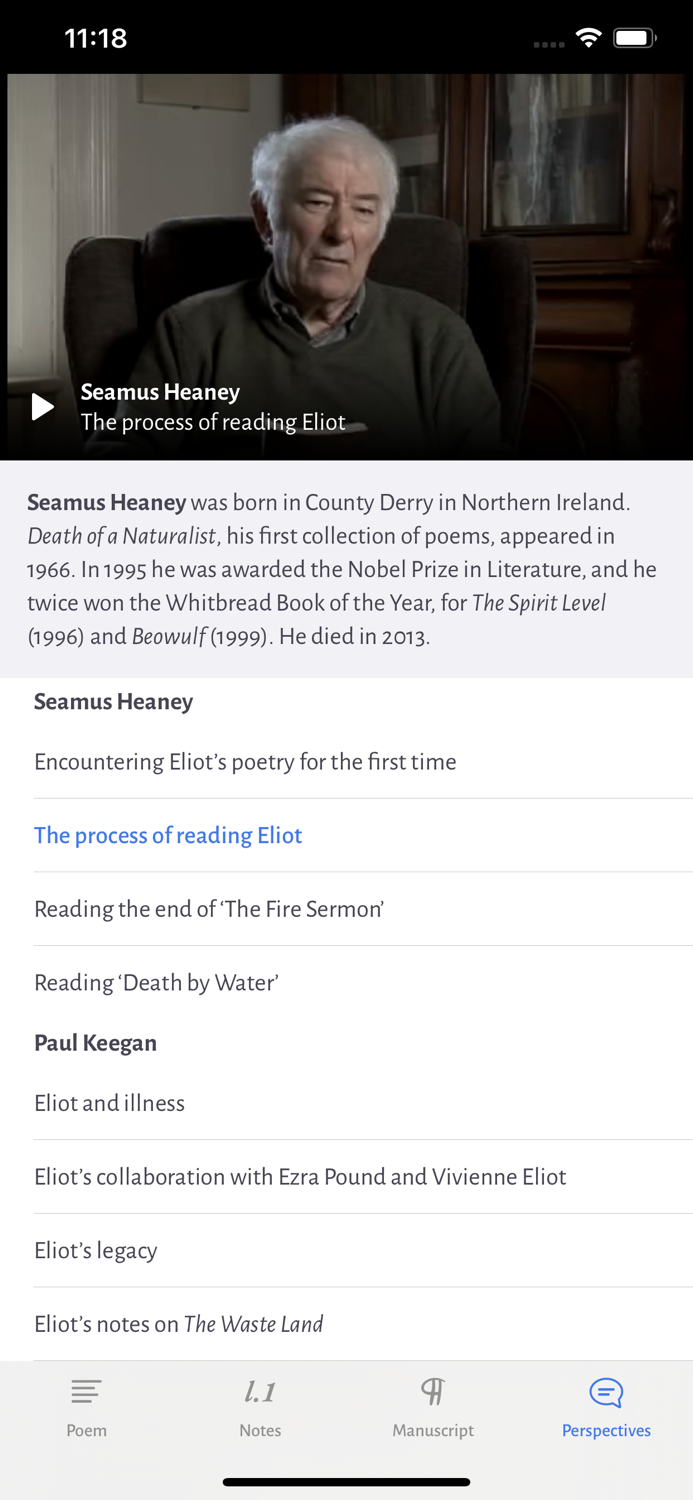The image size is (693, 1500).
Task: Open 'Eliot and illness' perspective
Action: click(x=110, y=1103)
